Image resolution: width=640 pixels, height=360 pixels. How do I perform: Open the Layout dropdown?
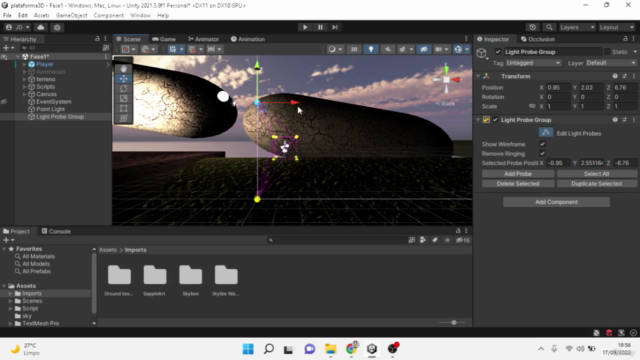click(x=616, y=27)
